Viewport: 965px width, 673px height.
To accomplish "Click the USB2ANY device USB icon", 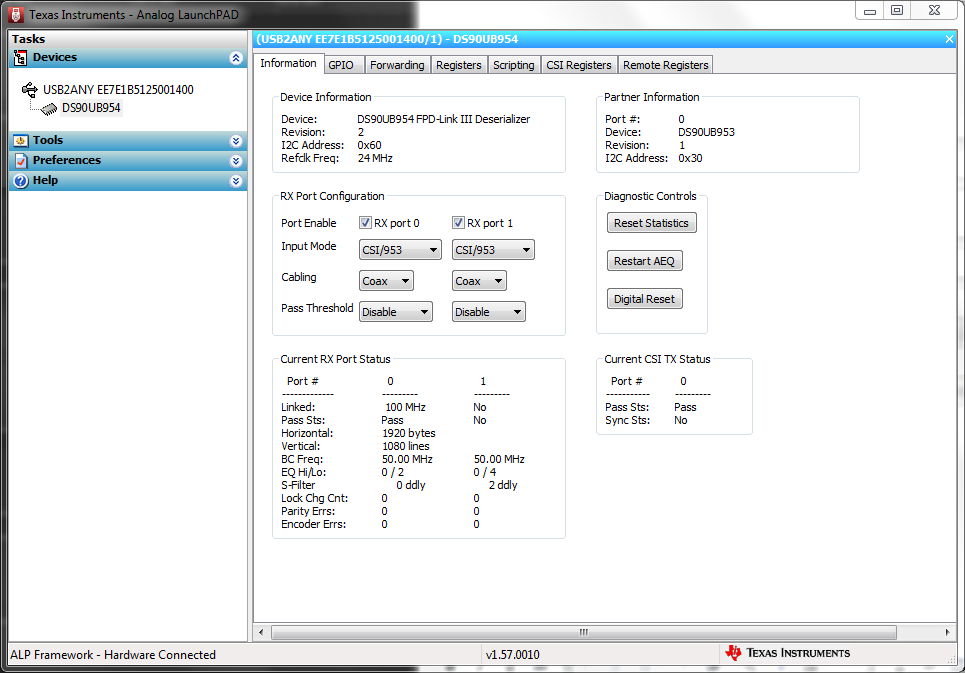I will pos(30,90).
